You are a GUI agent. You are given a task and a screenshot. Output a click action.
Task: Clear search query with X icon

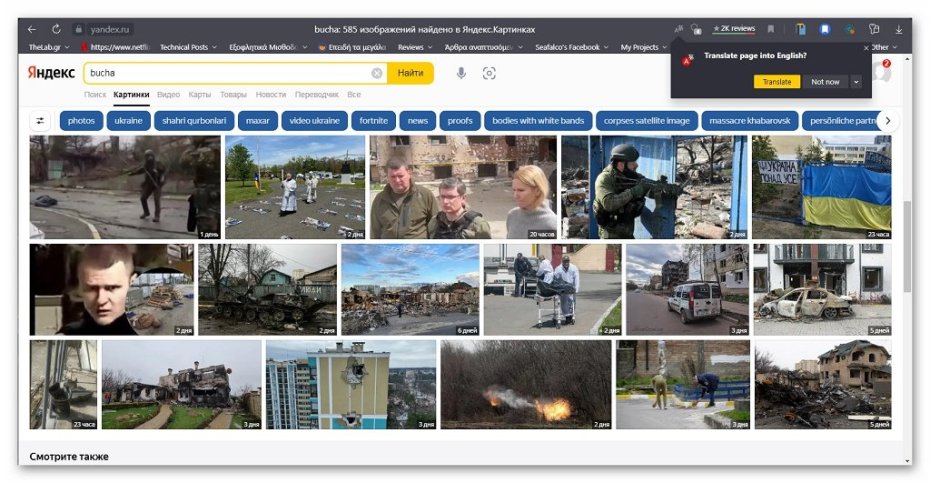pyautogui.click(x=377, y=73)
